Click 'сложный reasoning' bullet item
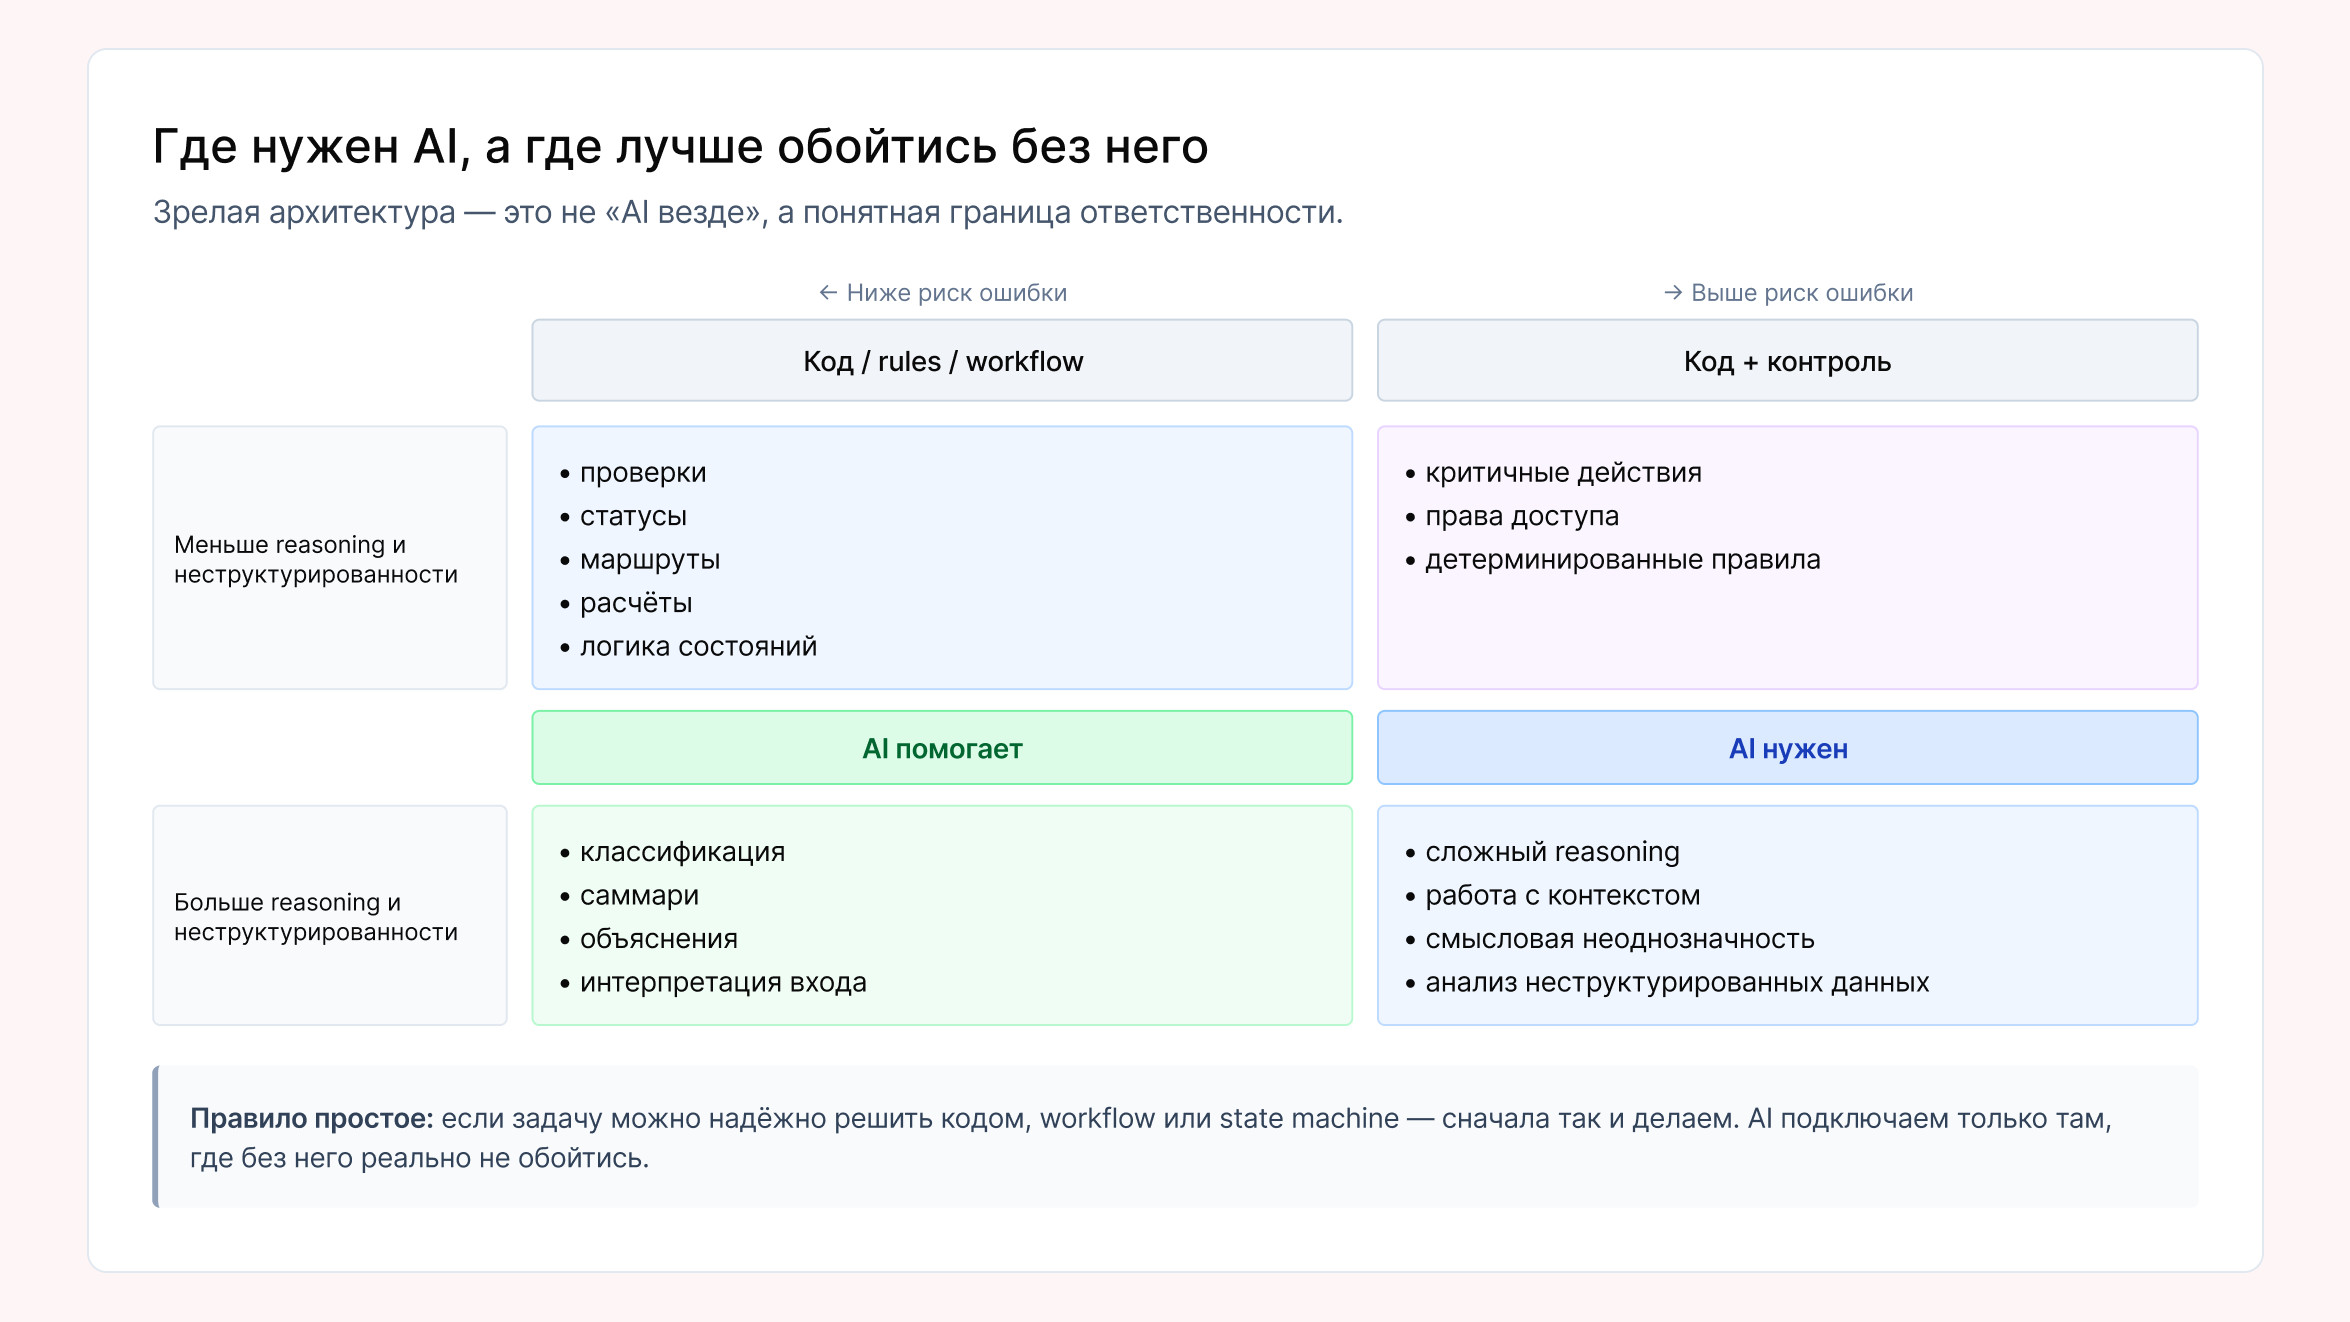The width and height of the screenshot is (2350, 1322). click(x=1551, y=851)
